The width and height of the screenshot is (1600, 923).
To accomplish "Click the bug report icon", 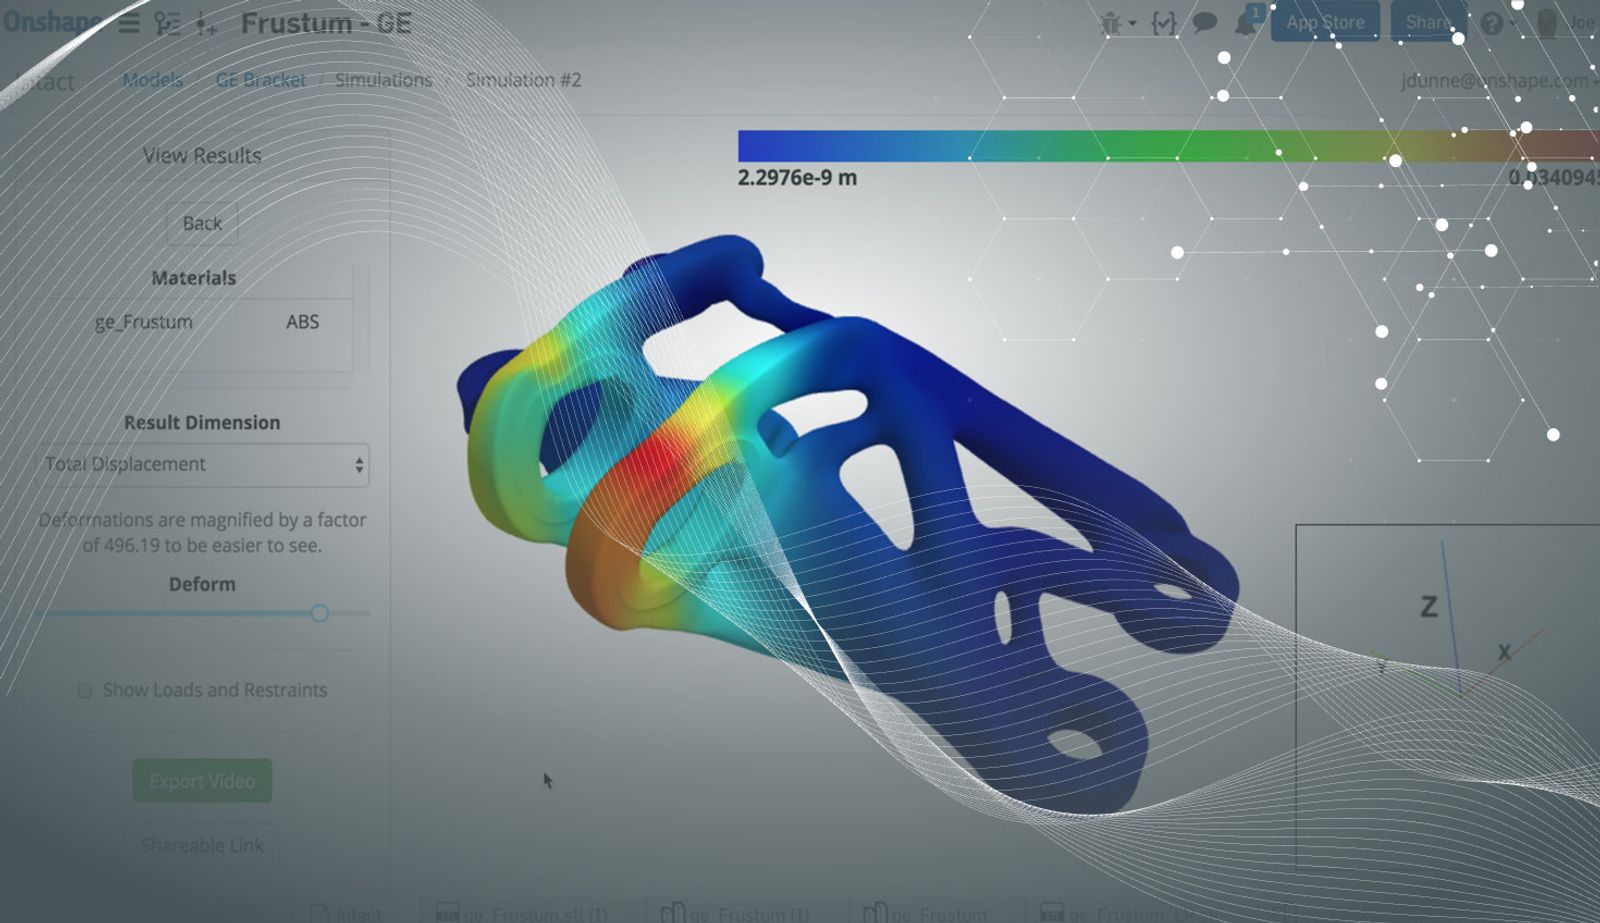I will [x=1110, y=23].
